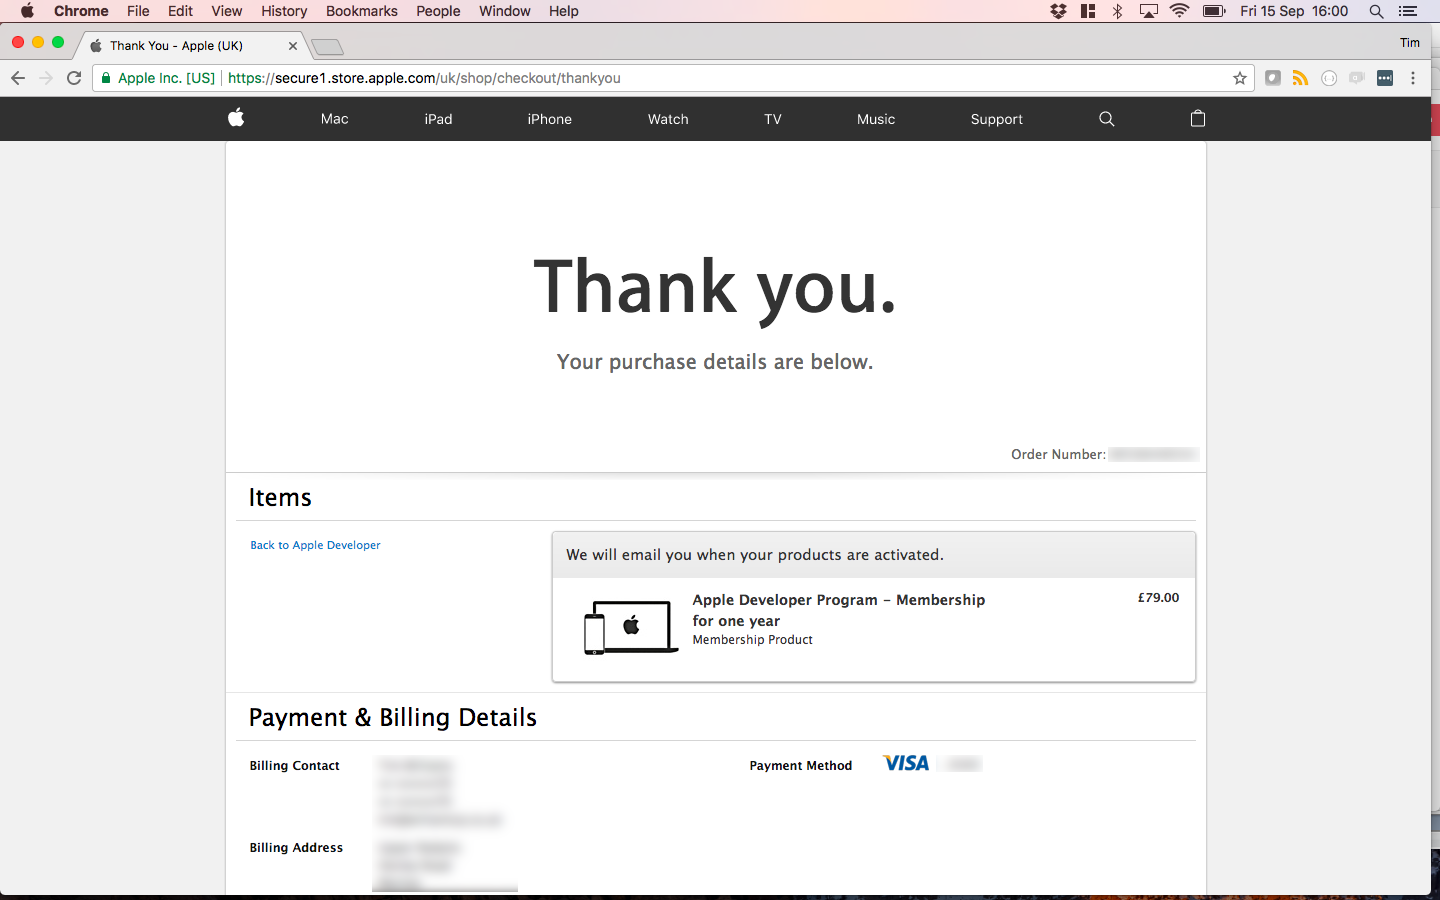
Task: Open Notification Center icon
Action: pyautogui.click(x=1408, y=11)
